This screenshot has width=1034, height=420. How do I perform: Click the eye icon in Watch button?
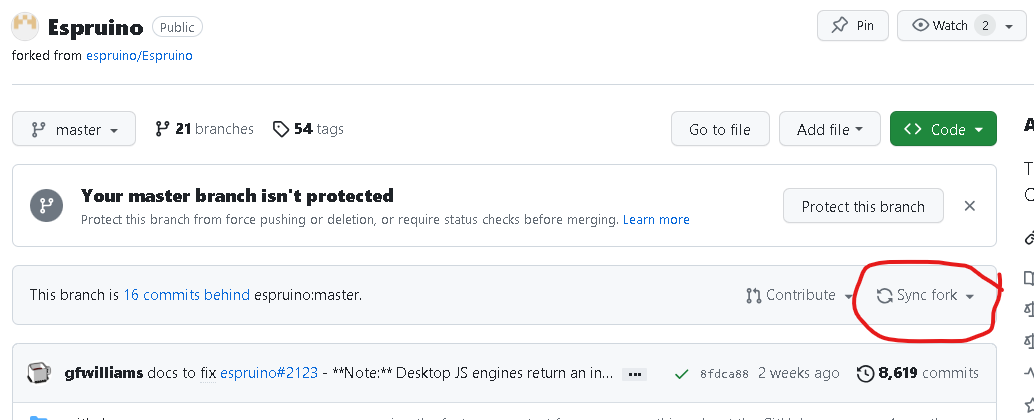(x=920, y=25)
